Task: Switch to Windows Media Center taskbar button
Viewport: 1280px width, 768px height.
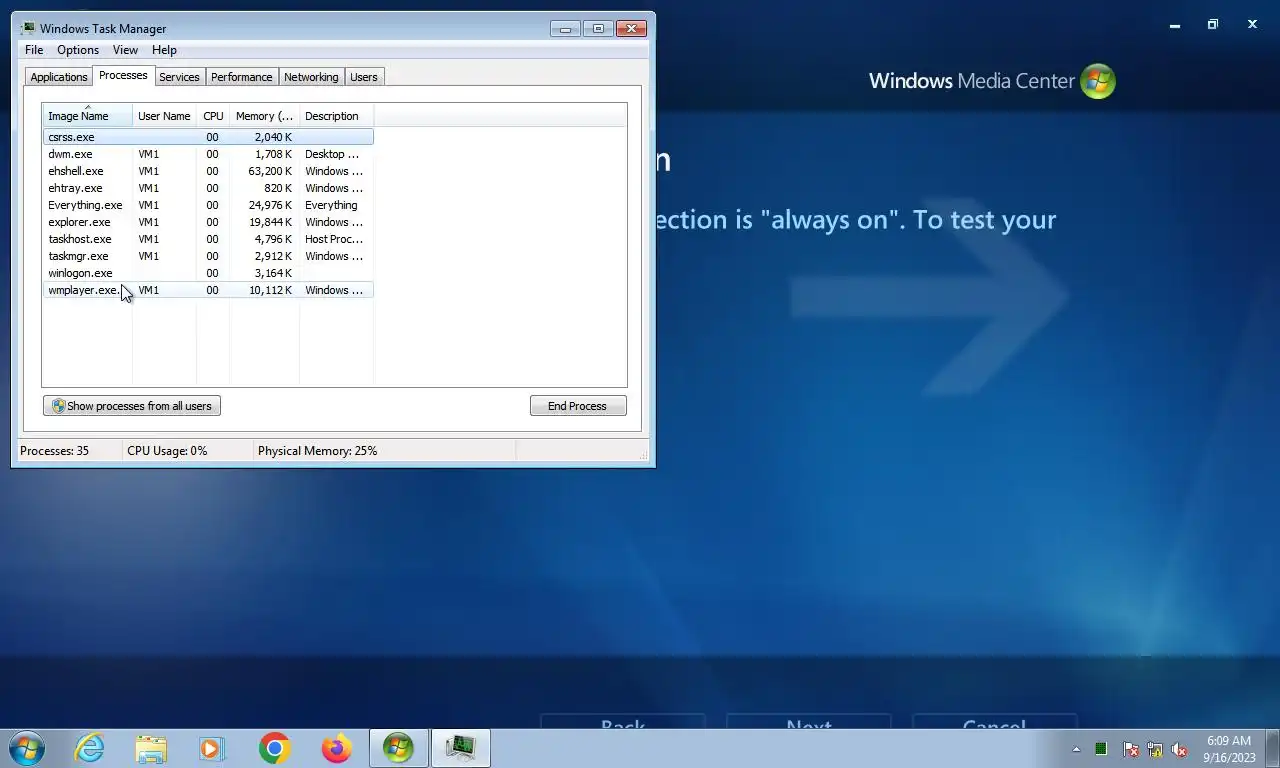Action: click(398, 748)
